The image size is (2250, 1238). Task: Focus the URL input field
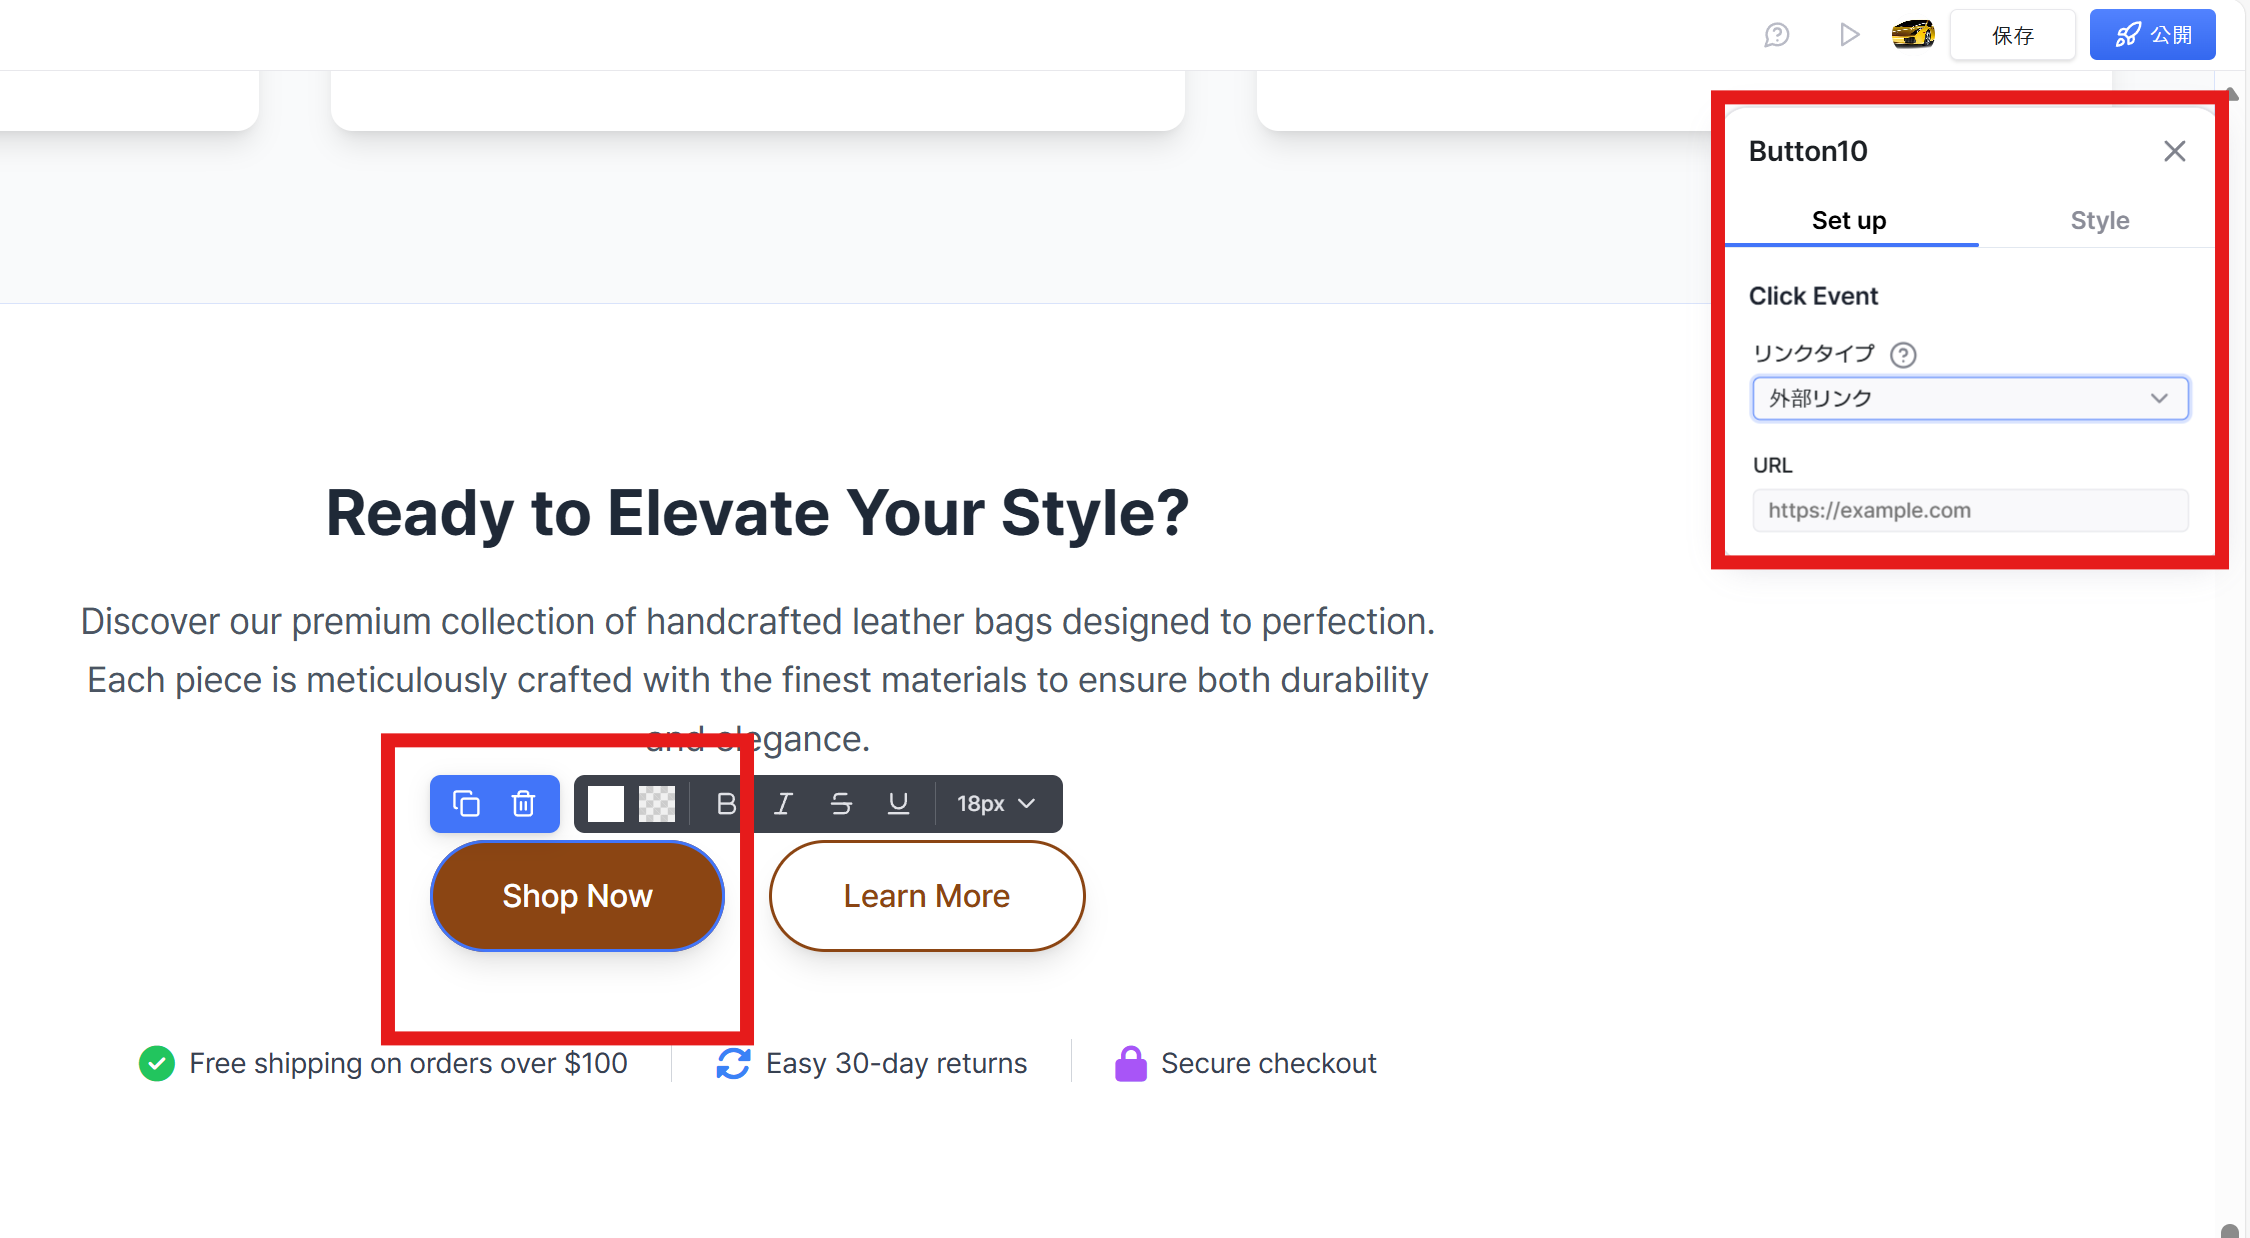click(1970, 510)
